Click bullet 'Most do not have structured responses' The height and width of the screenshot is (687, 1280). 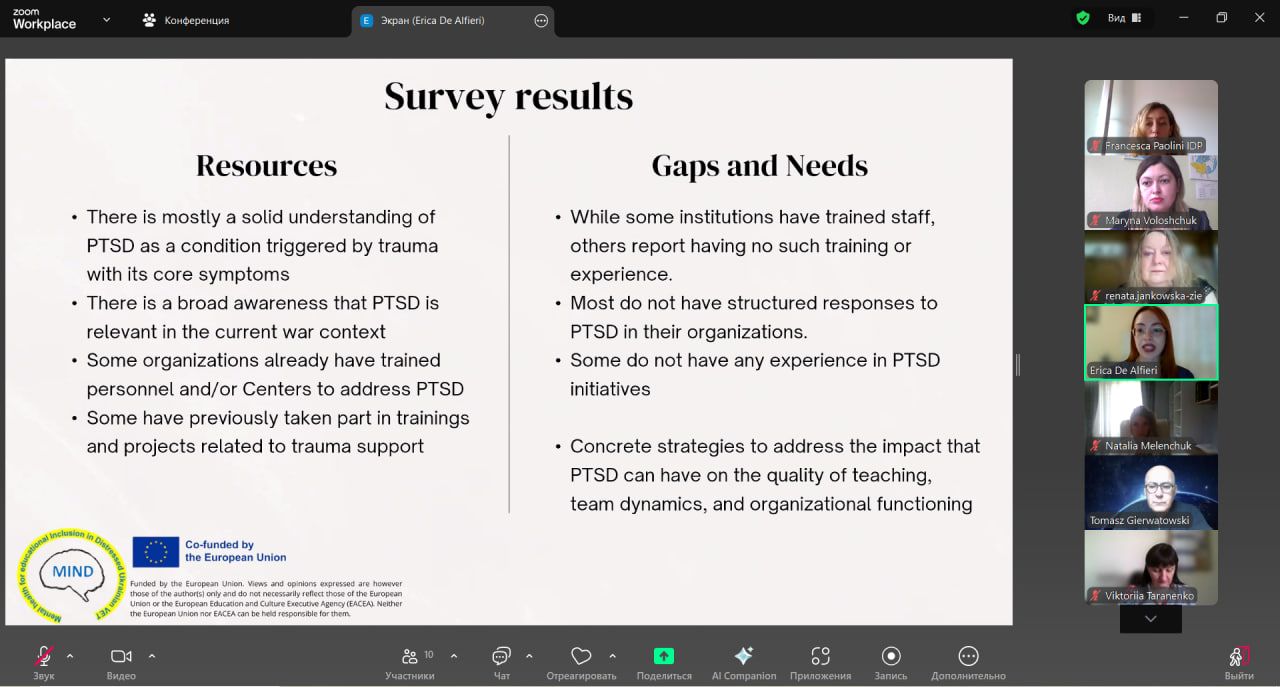[753, 317]
